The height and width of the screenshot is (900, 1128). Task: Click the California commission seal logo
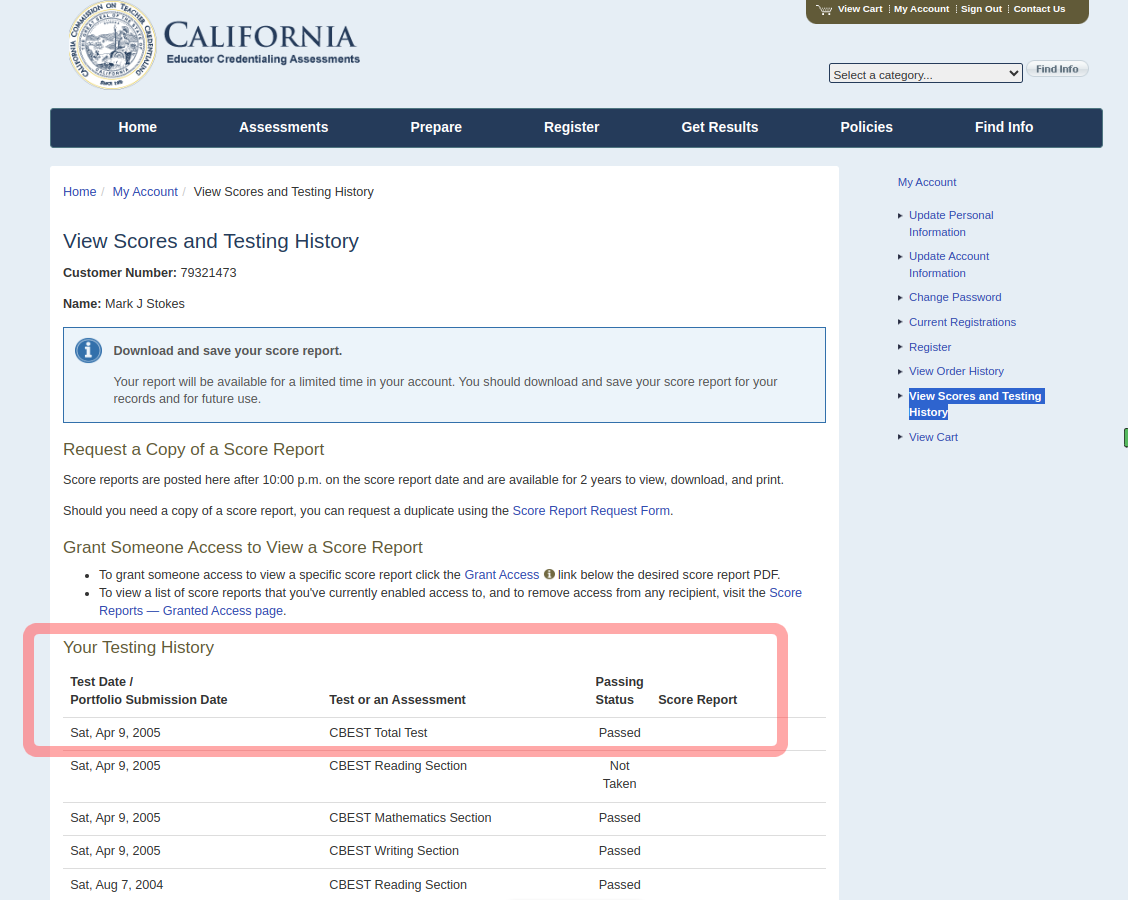[112, 47]
